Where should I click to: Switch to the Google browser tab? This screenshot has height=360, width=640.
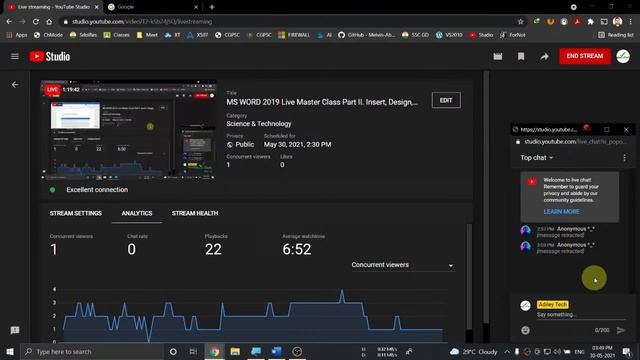(152, 7)
